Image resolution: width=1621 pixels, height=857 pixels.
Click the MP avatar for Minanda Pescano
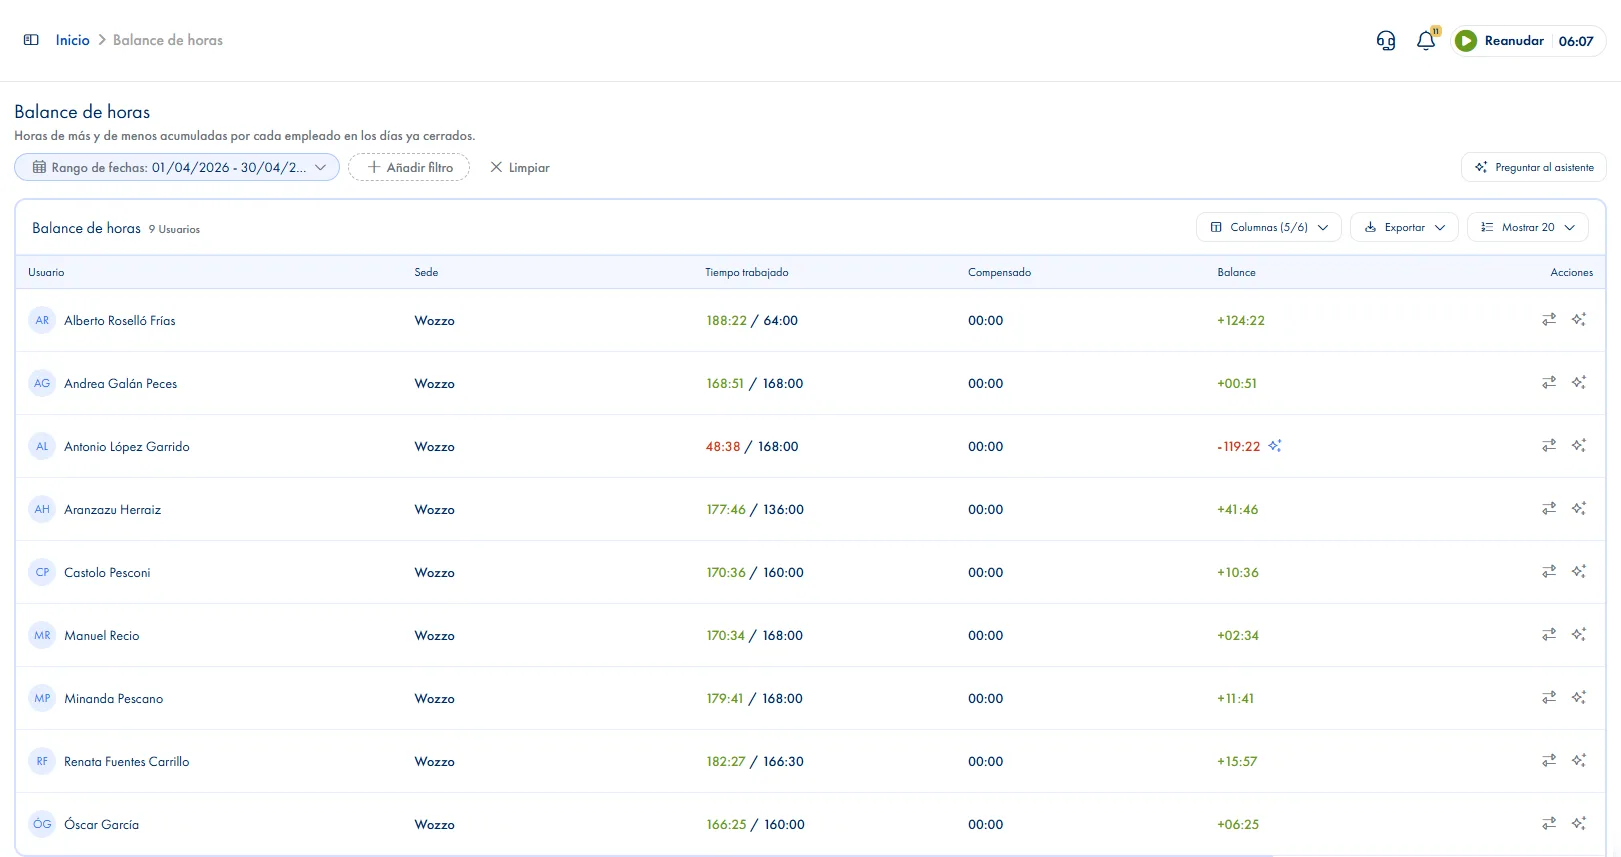pyautogui.click(x=42, y=699)
